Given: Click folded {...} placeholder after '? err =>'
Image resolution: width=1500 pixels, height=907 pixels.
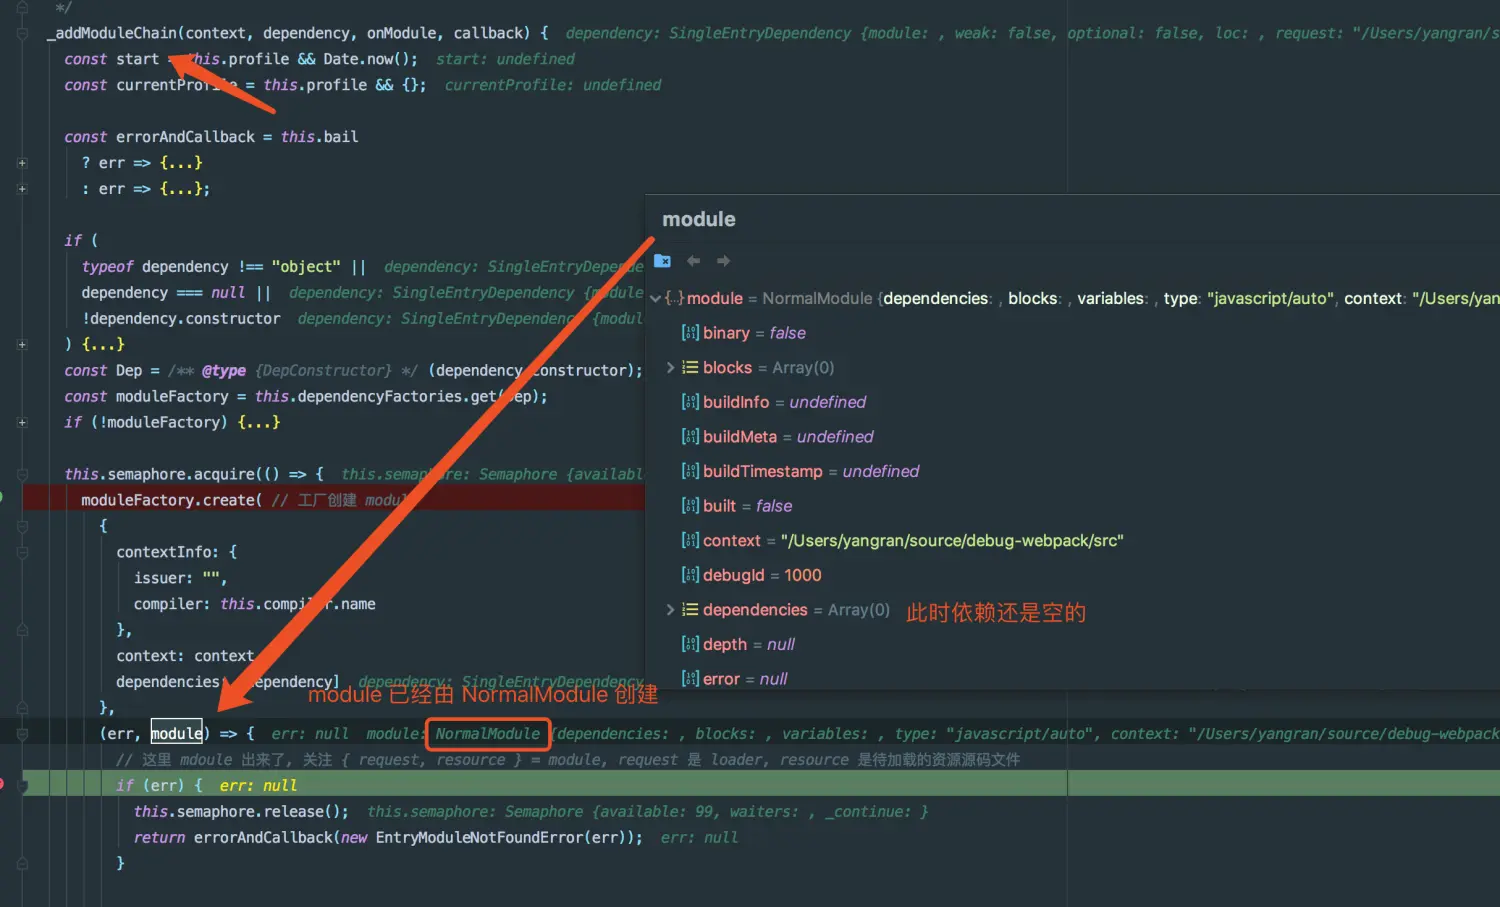Looking at the screenshot, I should point(181,162).
